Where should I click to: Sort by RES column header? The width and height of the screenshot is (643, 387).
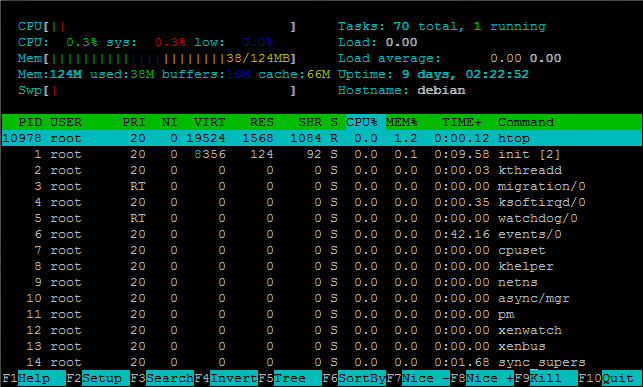click(262, 122)
